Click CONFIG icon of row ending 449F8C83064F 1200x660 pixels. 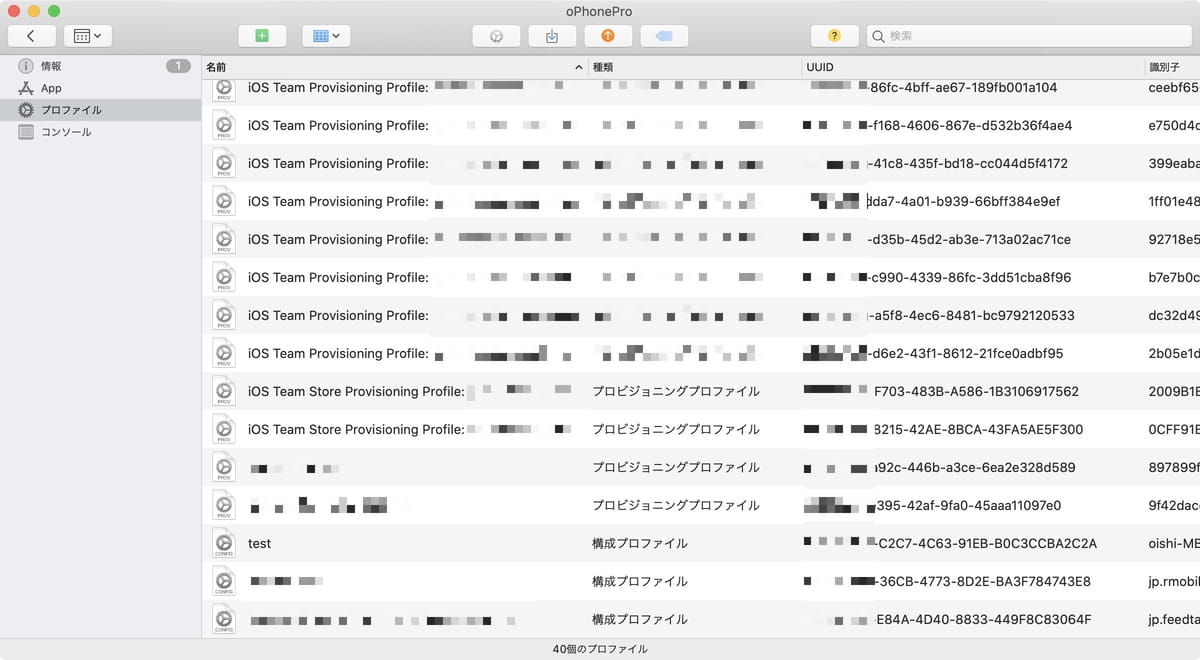coord(224,619)
